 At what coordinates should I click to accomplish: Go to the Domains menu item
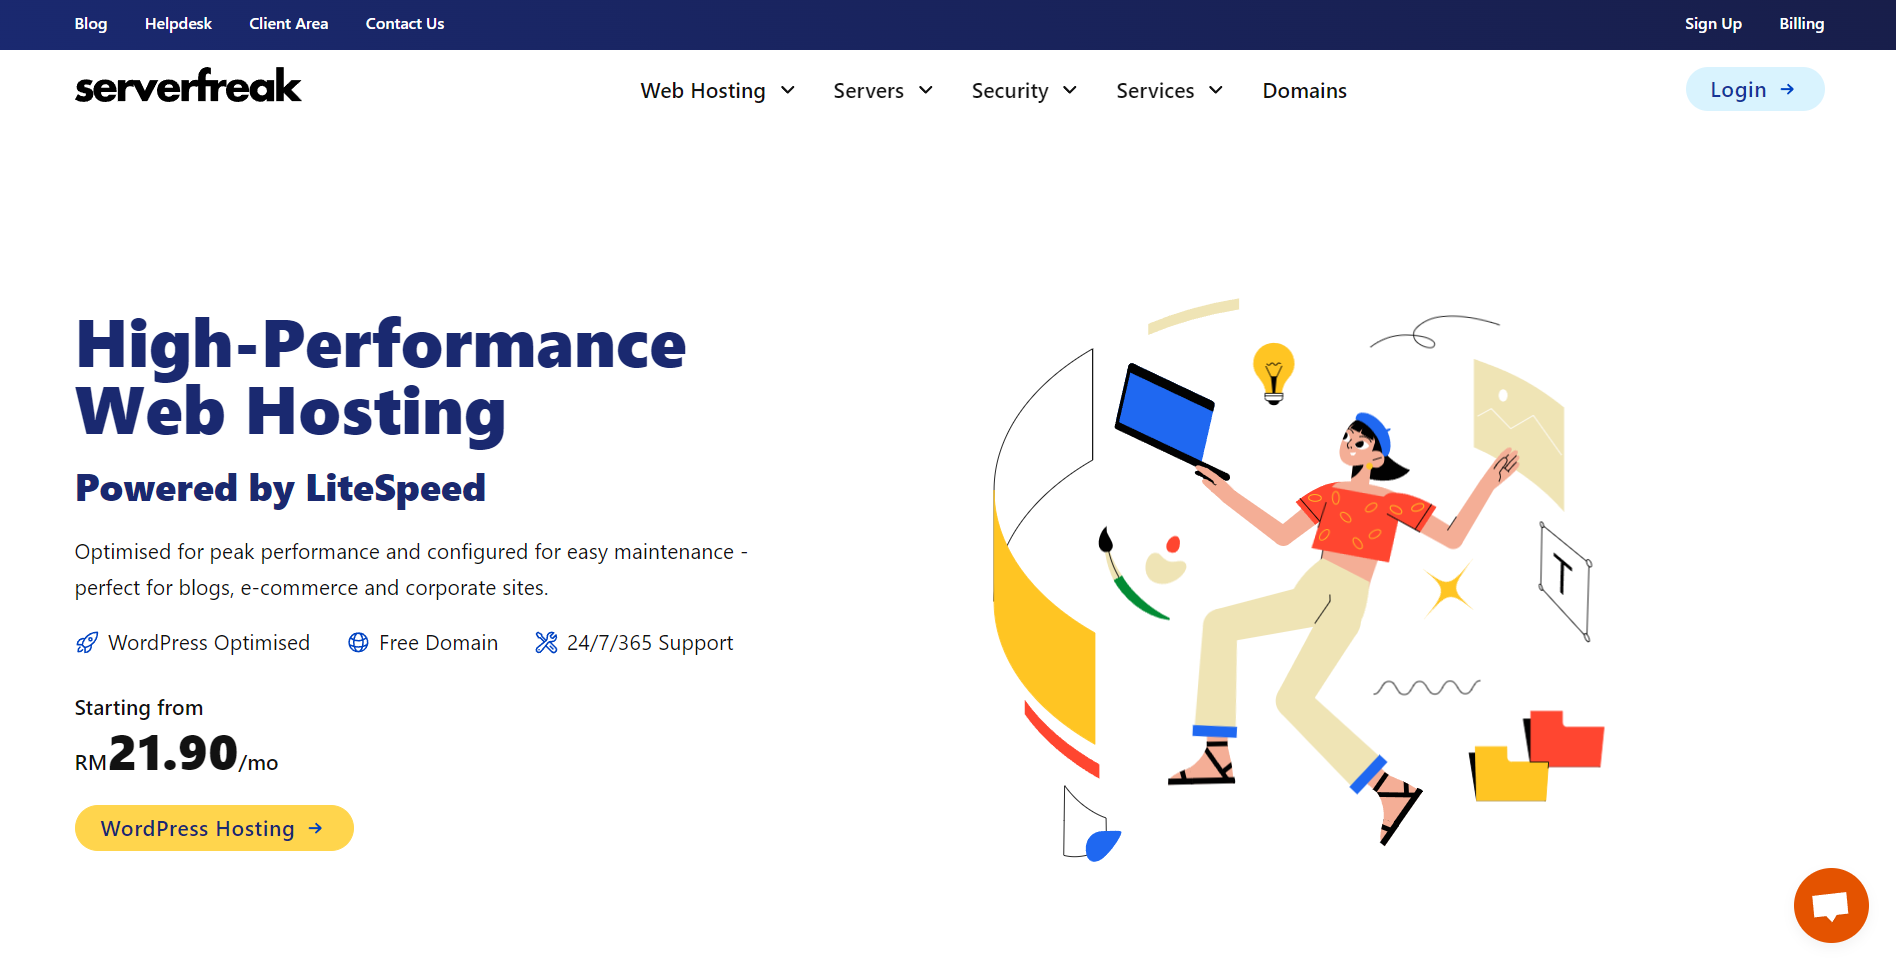point(1304,91)
